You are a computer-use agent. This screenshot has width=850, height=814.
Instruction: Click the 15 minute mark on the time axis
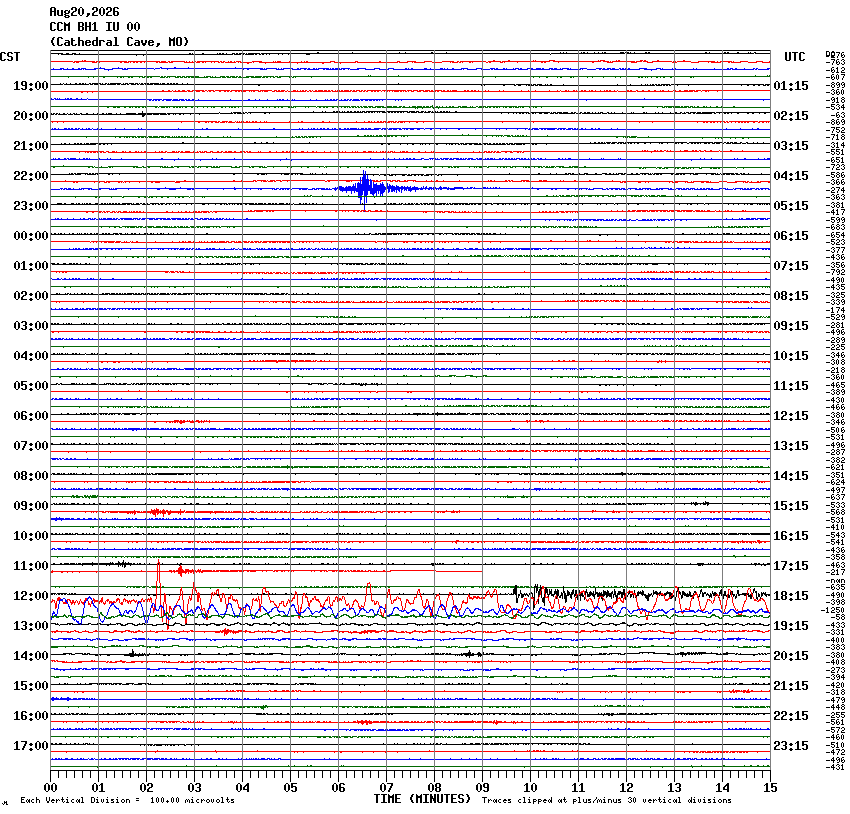[x=770, y=788]
